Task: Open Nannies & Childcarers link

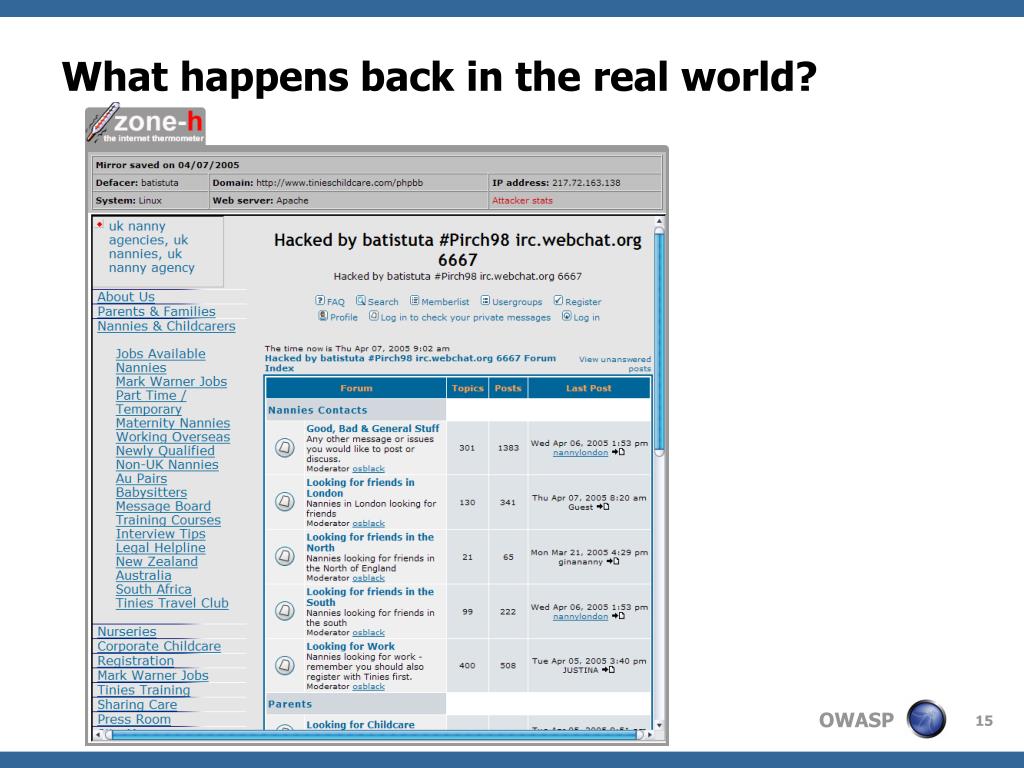Action: coord(167,326)
